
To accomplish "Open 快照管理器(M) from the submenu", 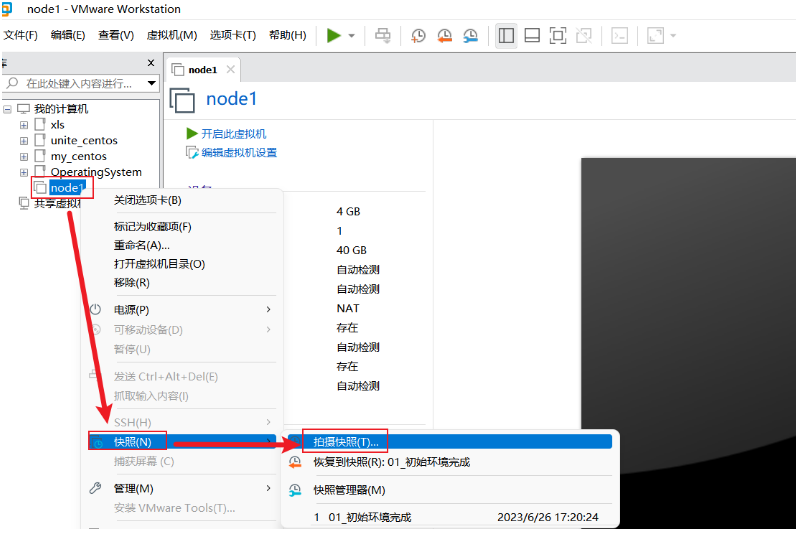I will (x=349, y=490).
